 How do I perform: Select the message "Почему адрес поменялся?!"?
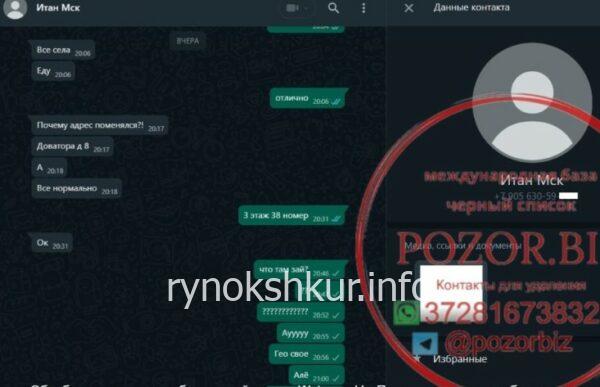tap(99, 126)
